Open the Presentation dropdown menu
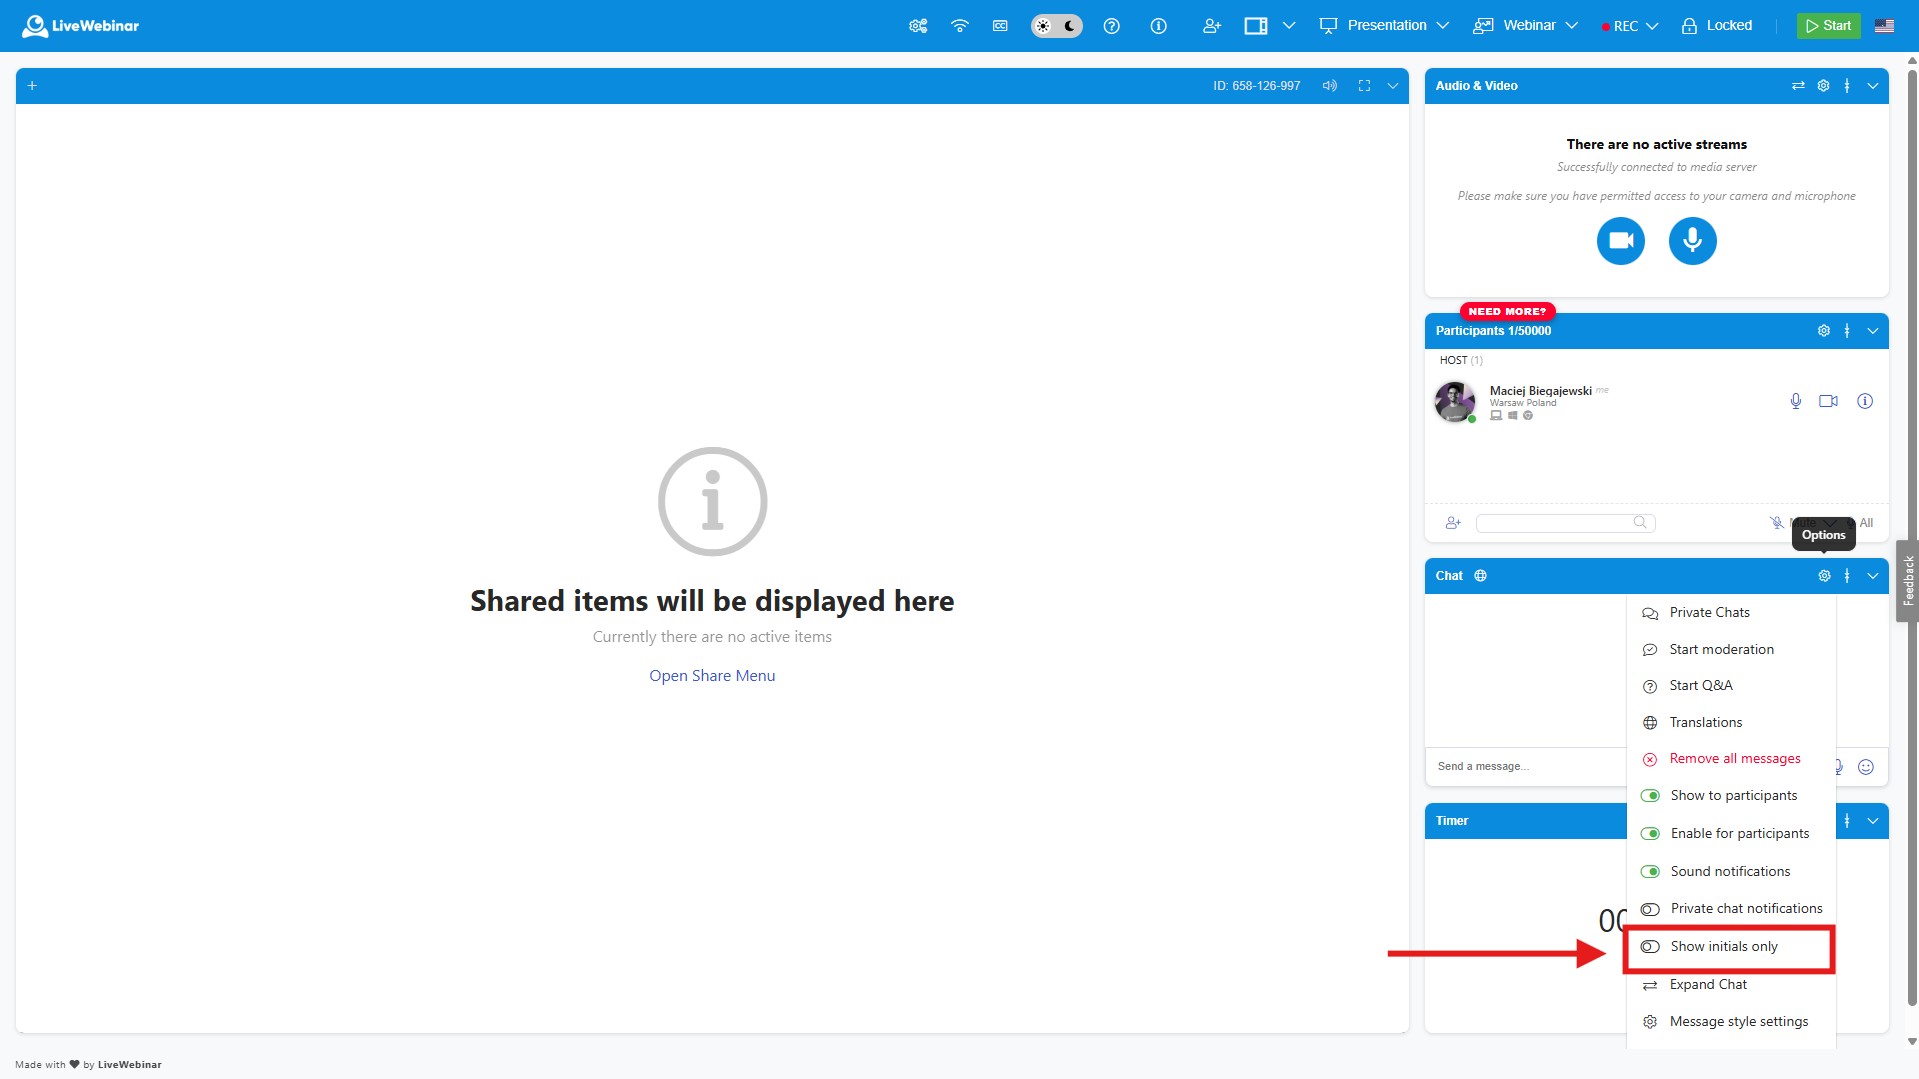This screenshot has width=1919, height=1079. point(1383,26)
